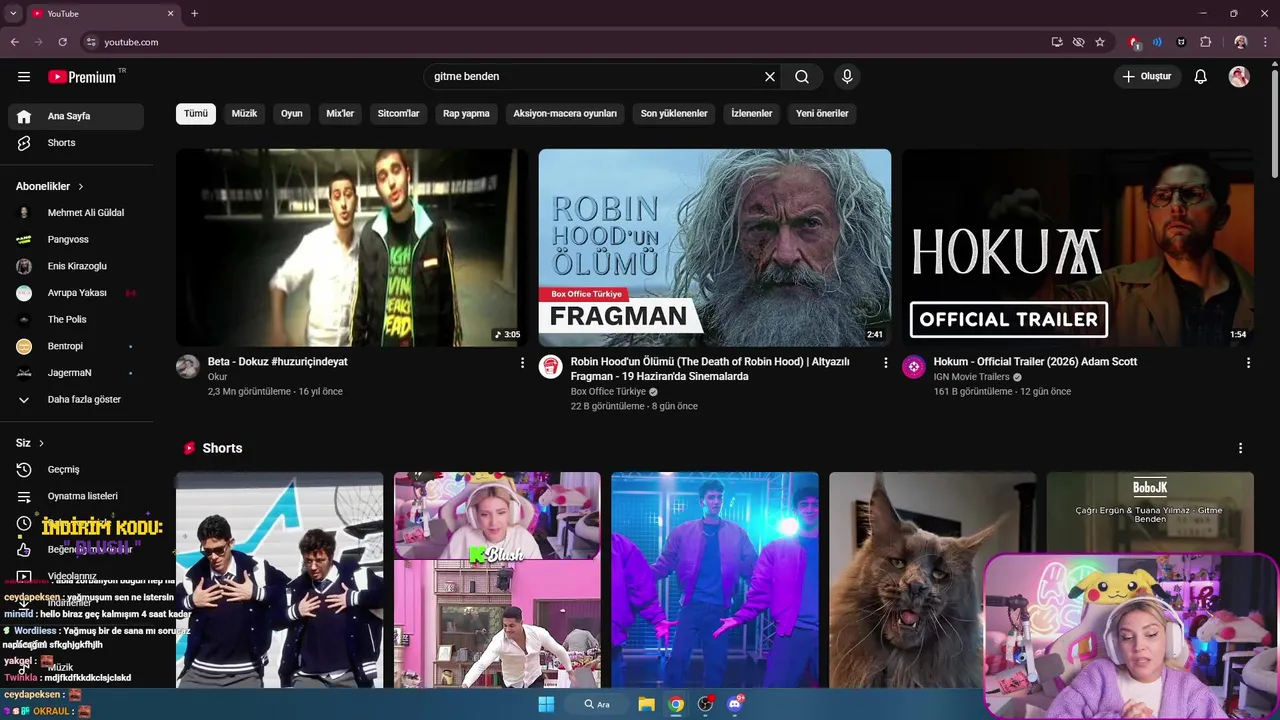Reload the page in Chrome
Screen dimensions: 1280x720
pos(62,42)
